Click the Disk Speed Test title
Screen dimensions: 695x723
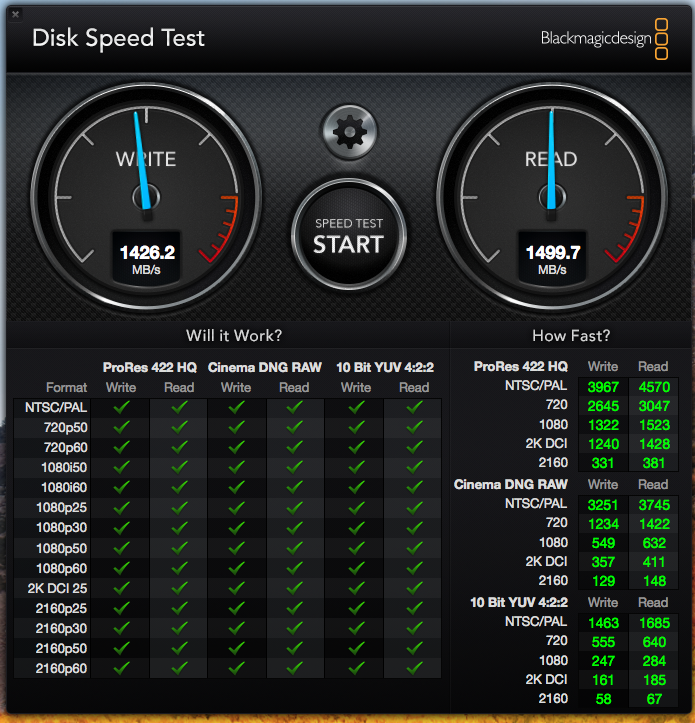[x=118, y=39]
